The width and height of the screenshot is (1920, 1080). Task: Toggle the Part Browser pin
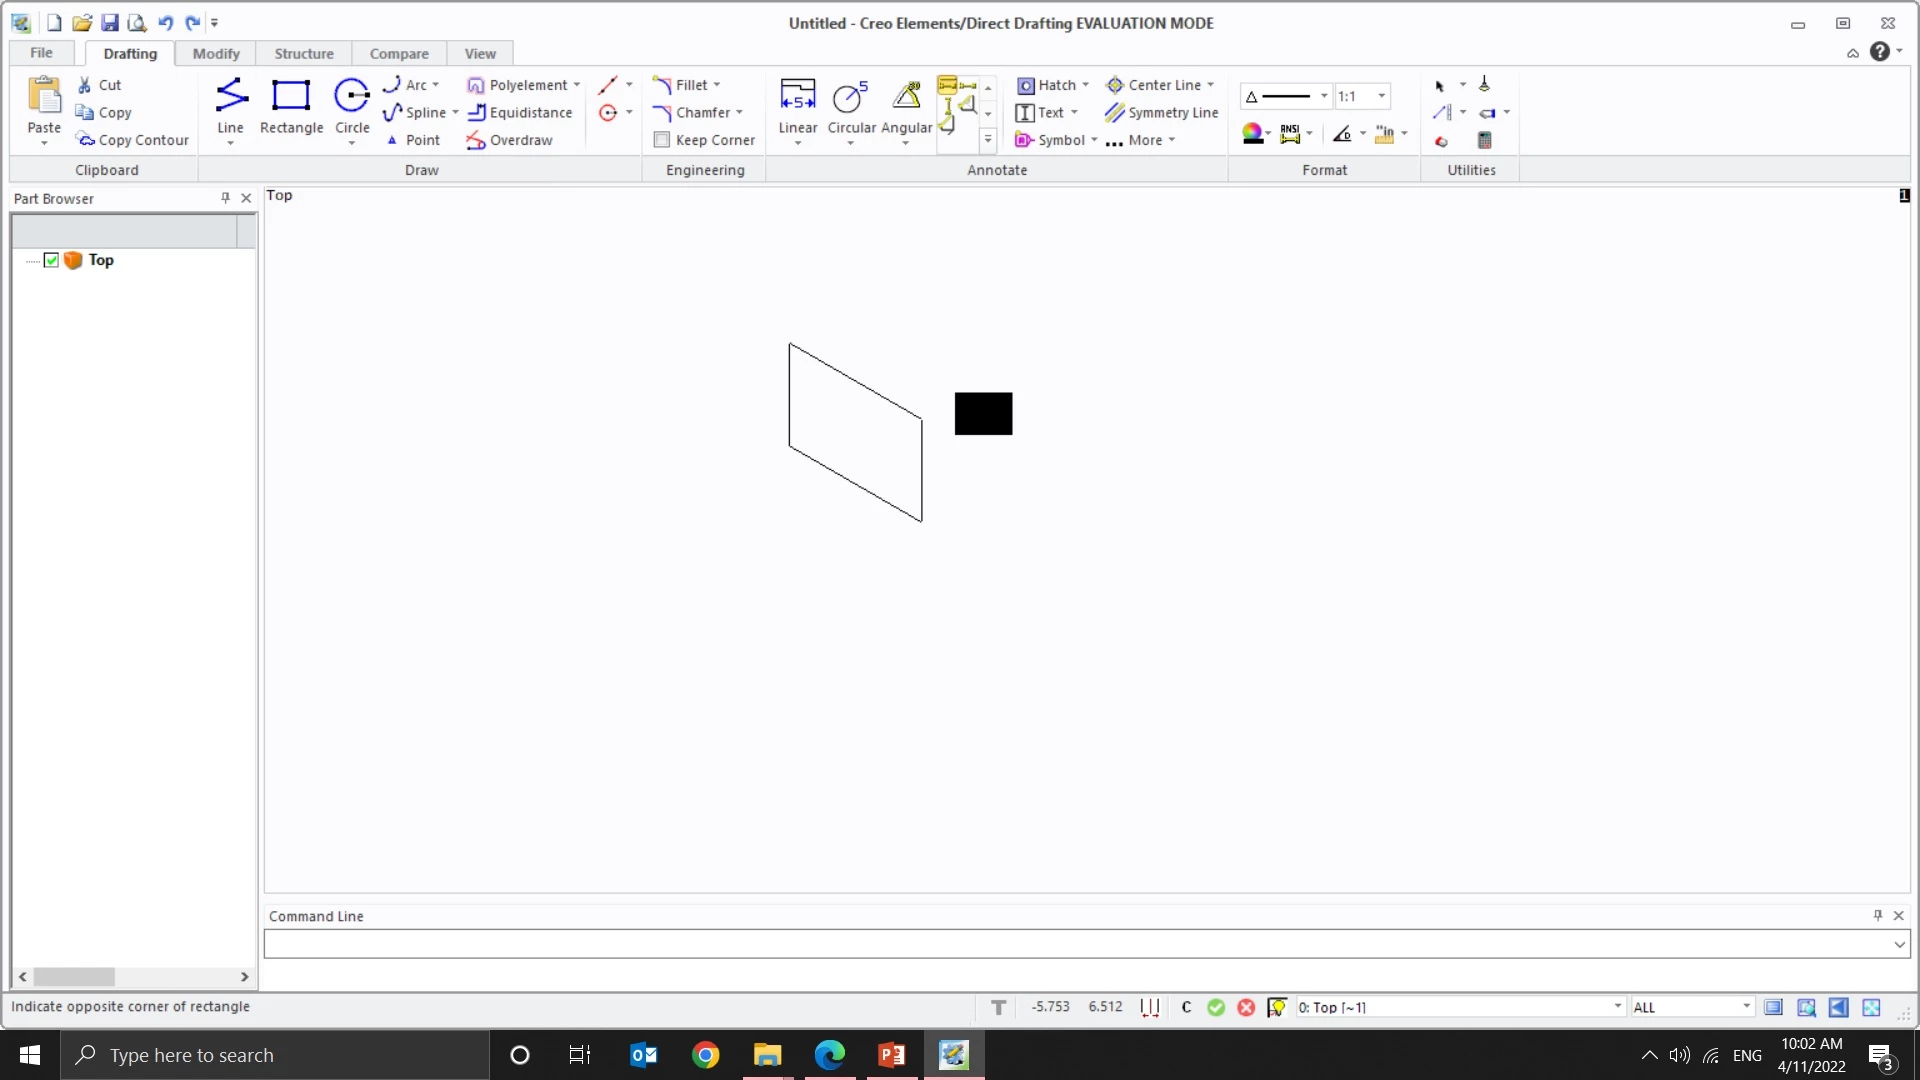(225, 198)
